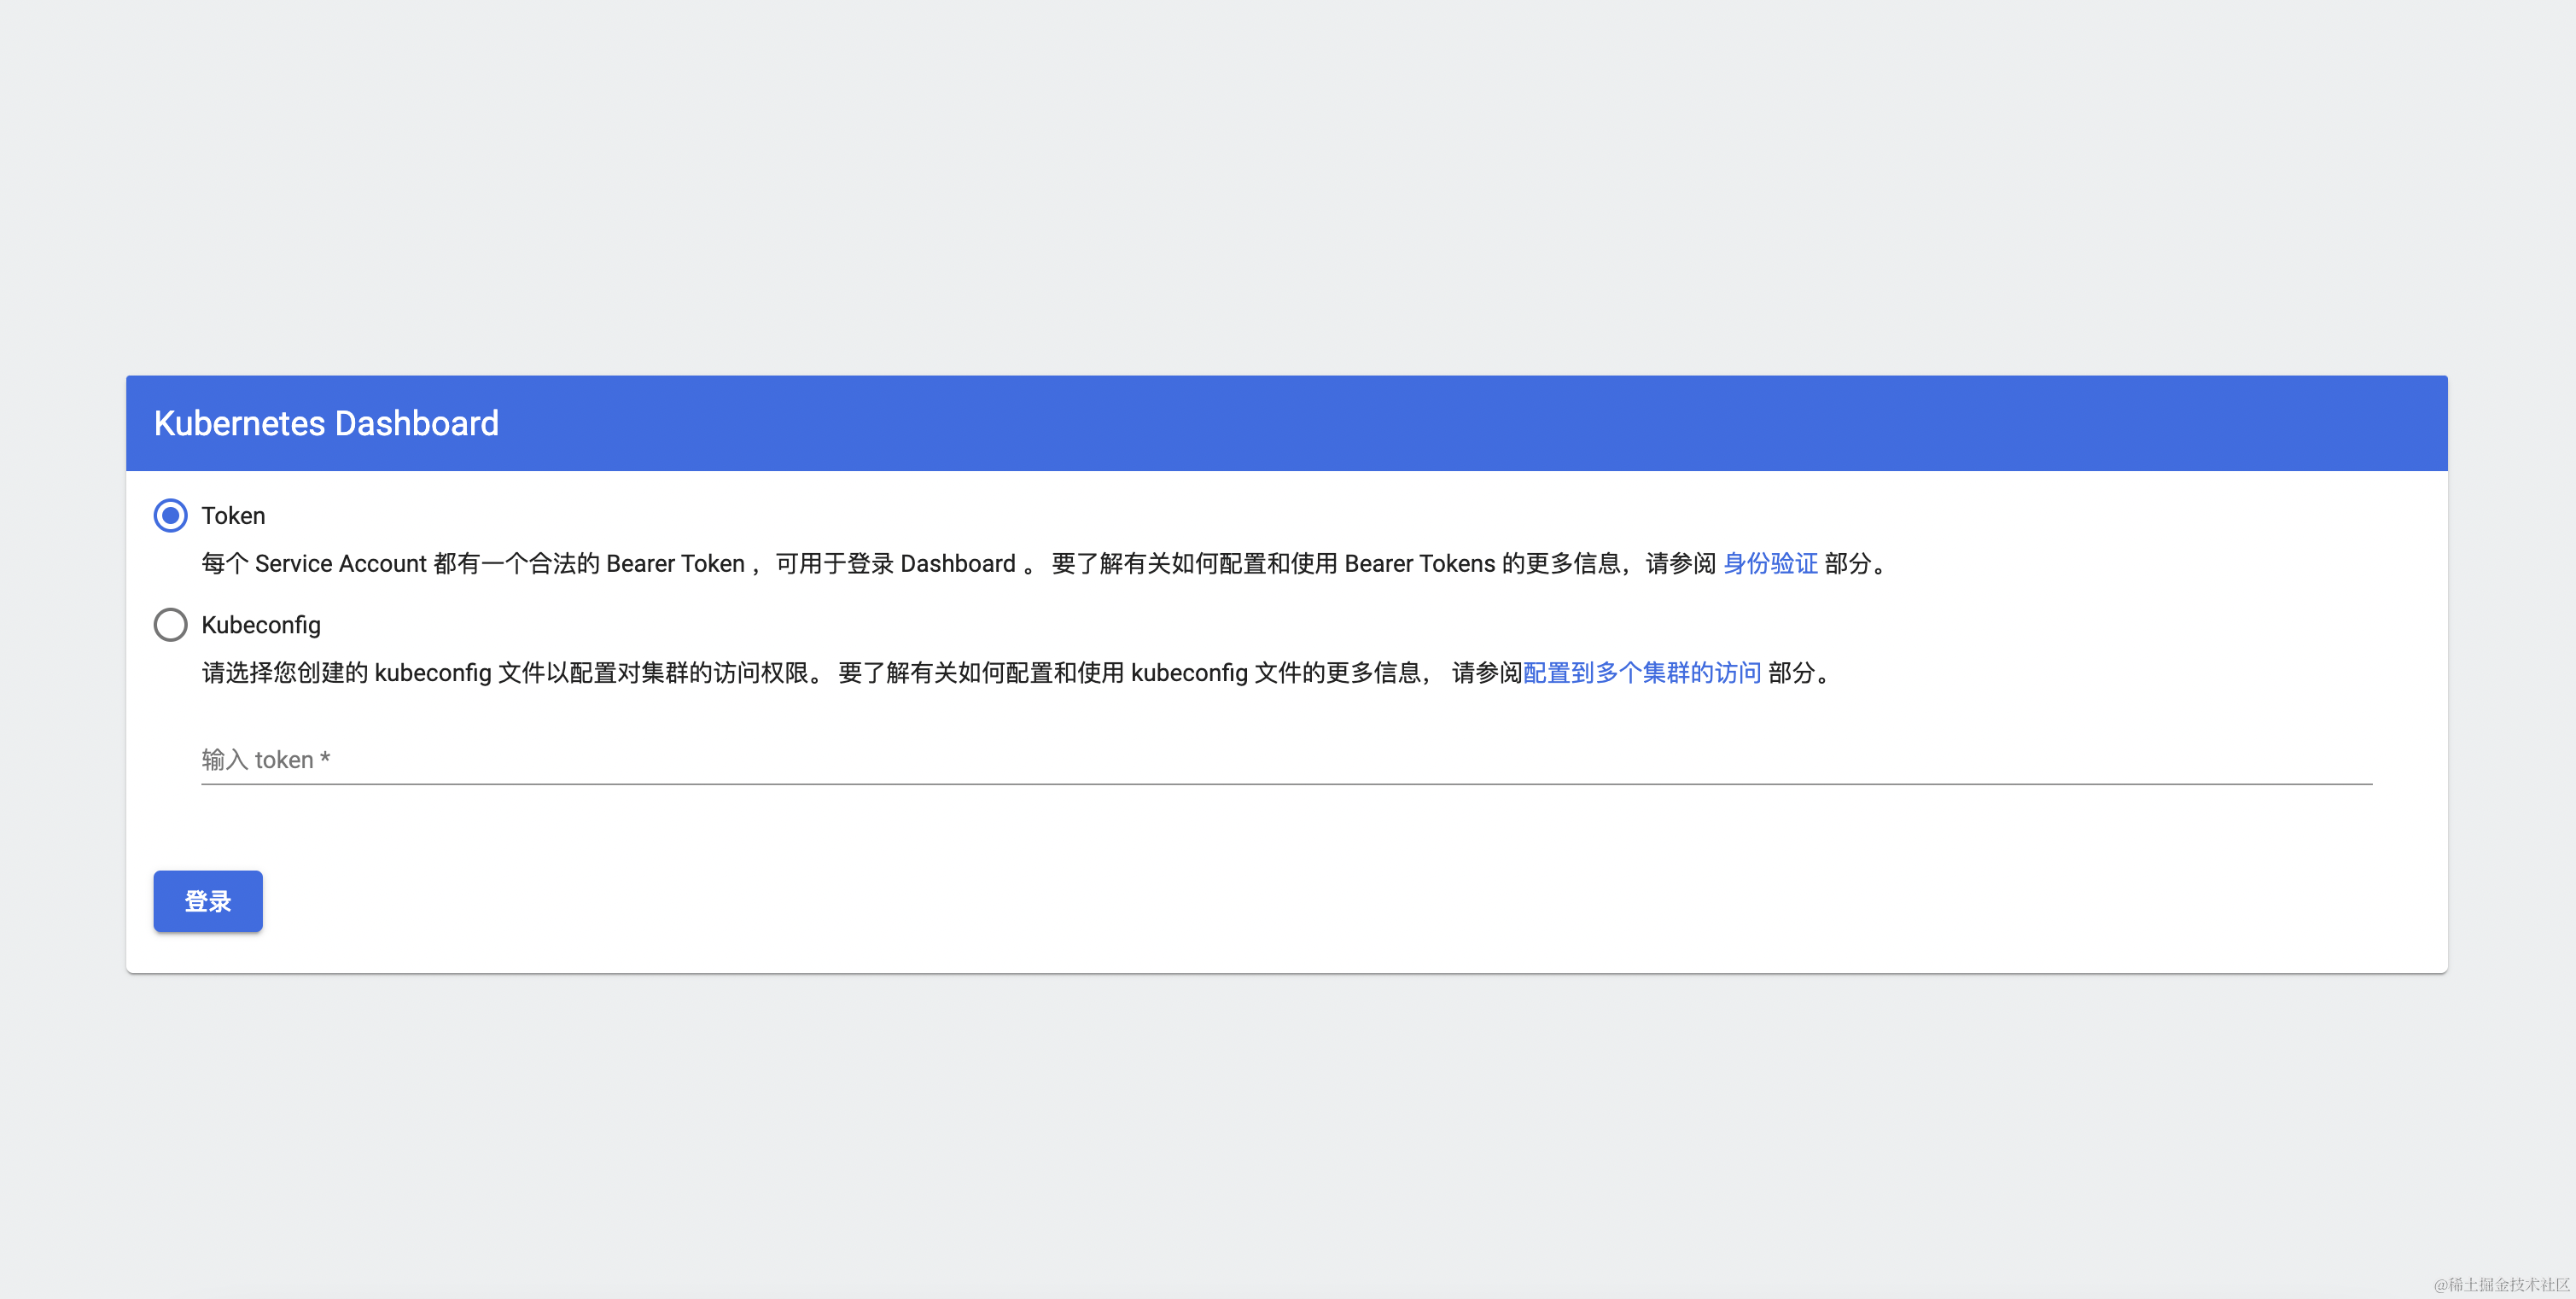This screenshot has width=2576, height=1299.
Task: Click the 请参阅 text before 身份验证
Action: [1680, 563]
